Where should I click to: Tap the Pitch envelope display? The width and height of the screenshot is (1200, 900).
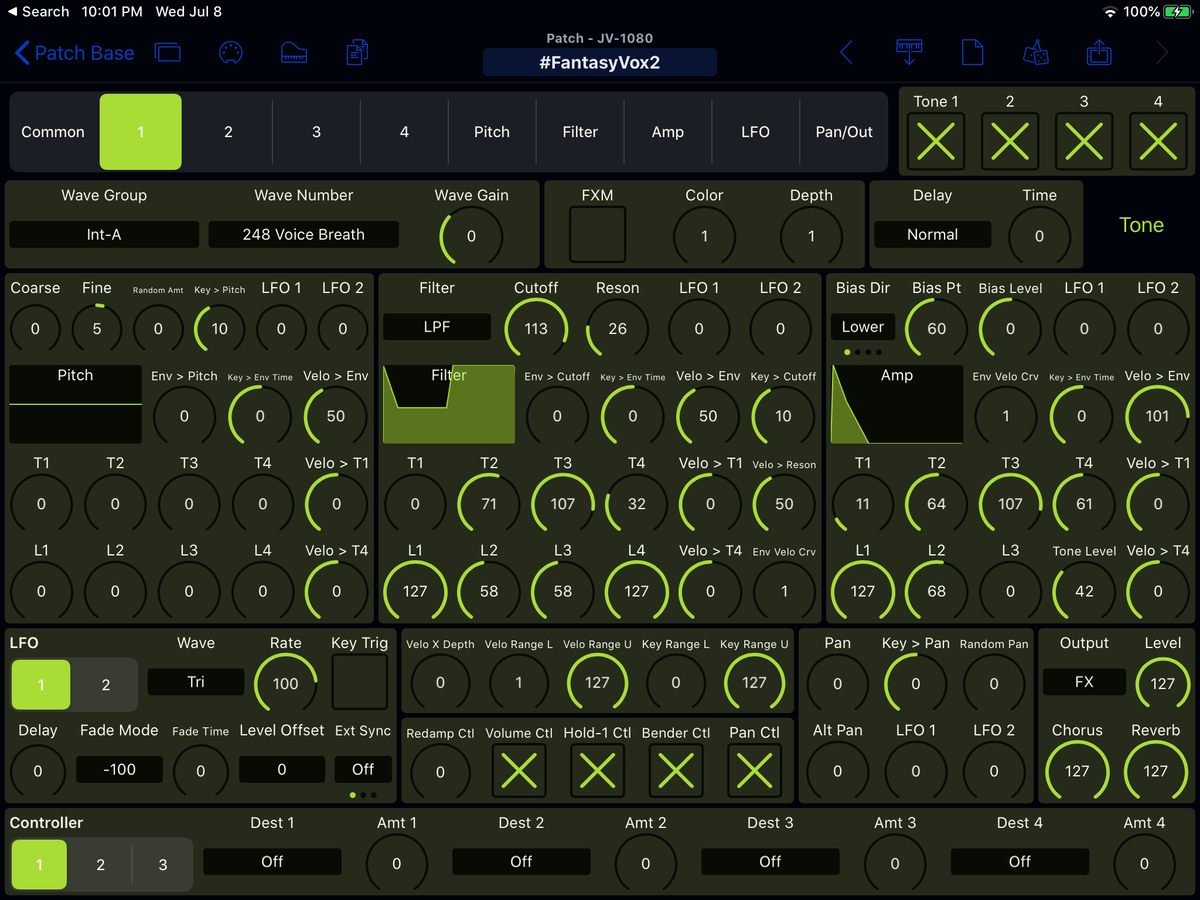click(x=75, y=404)
